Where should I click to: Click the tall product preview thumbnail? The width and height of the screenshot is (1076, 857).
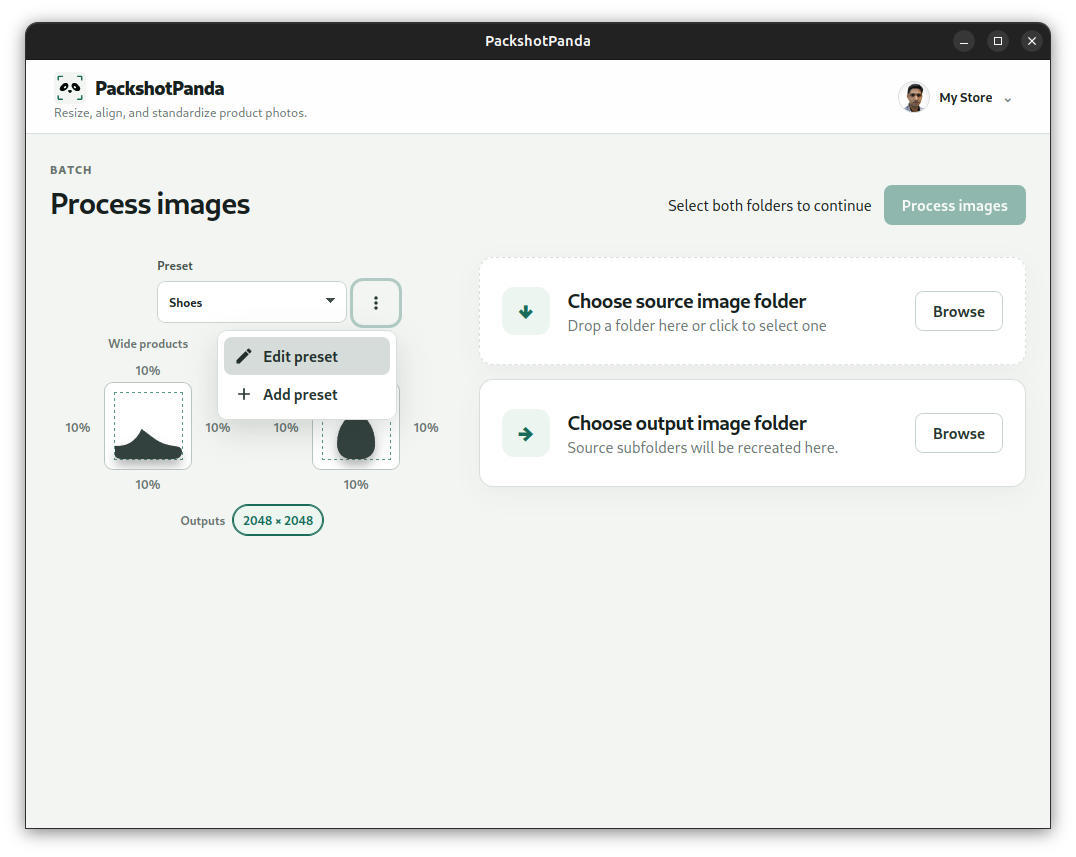[355, 439]
